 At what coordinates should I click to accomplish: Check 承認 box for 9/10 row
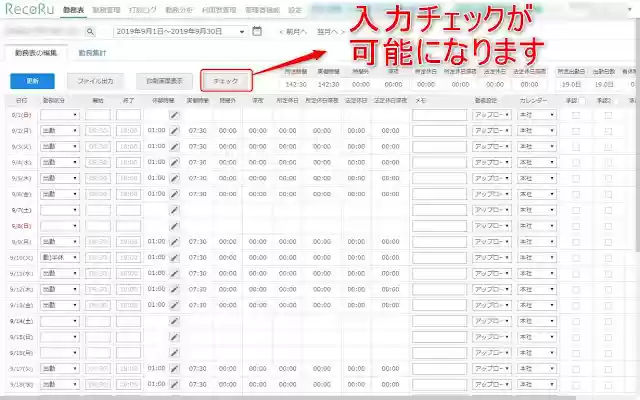point(576,258)
